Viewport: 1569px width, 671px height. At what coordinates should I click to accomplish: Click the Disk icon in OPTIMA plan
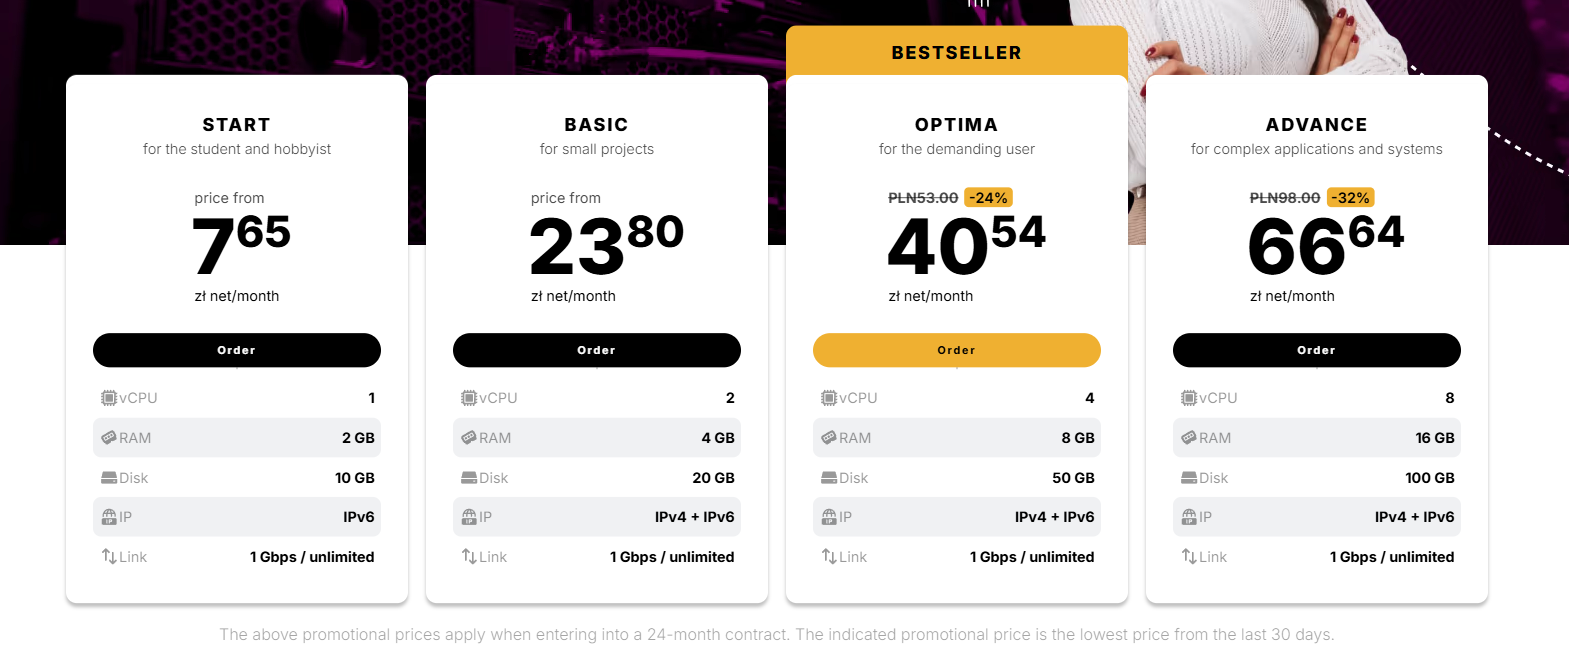pos(829,478)
